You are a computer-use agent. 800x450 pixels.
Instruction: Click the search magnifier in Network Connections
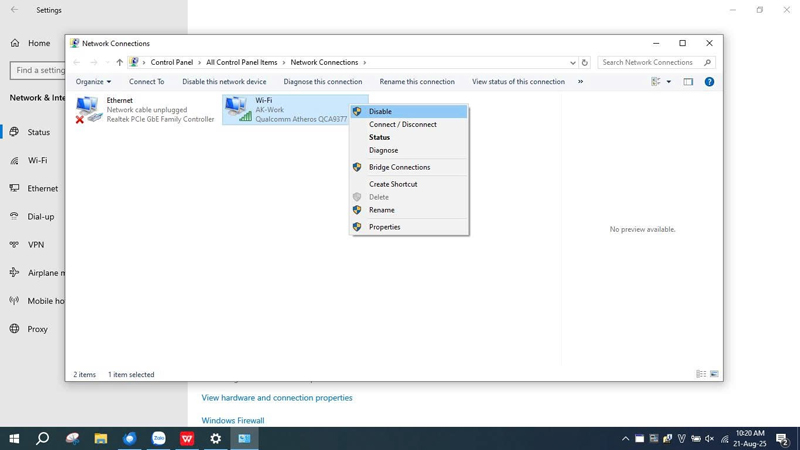pos(707,62)
